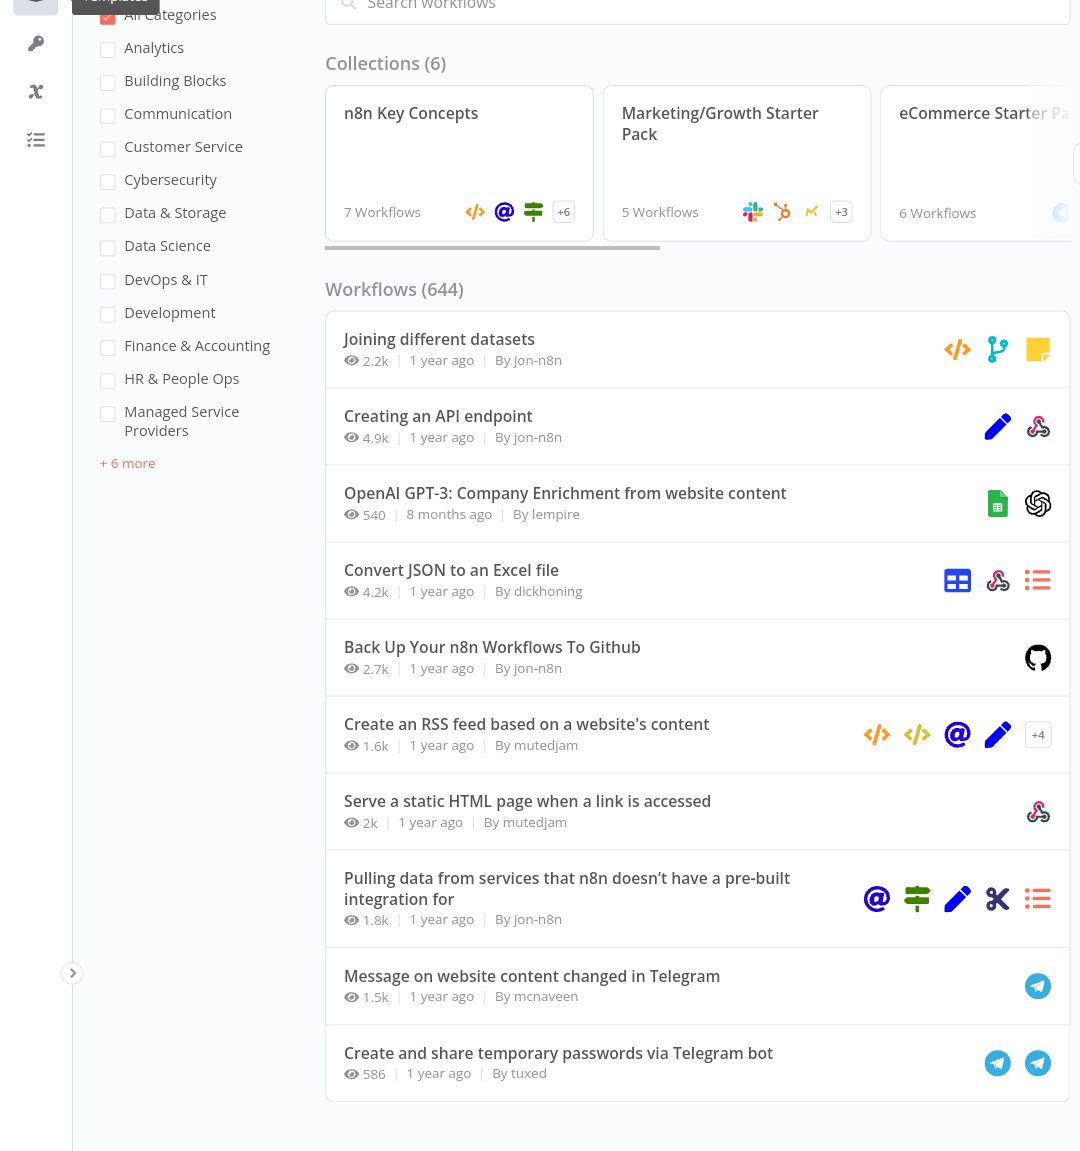This screenshot has width=1080, height=1151.
Task: Open Marketing/Growth Starter Pack collection
Action: (x=737, y=163)
